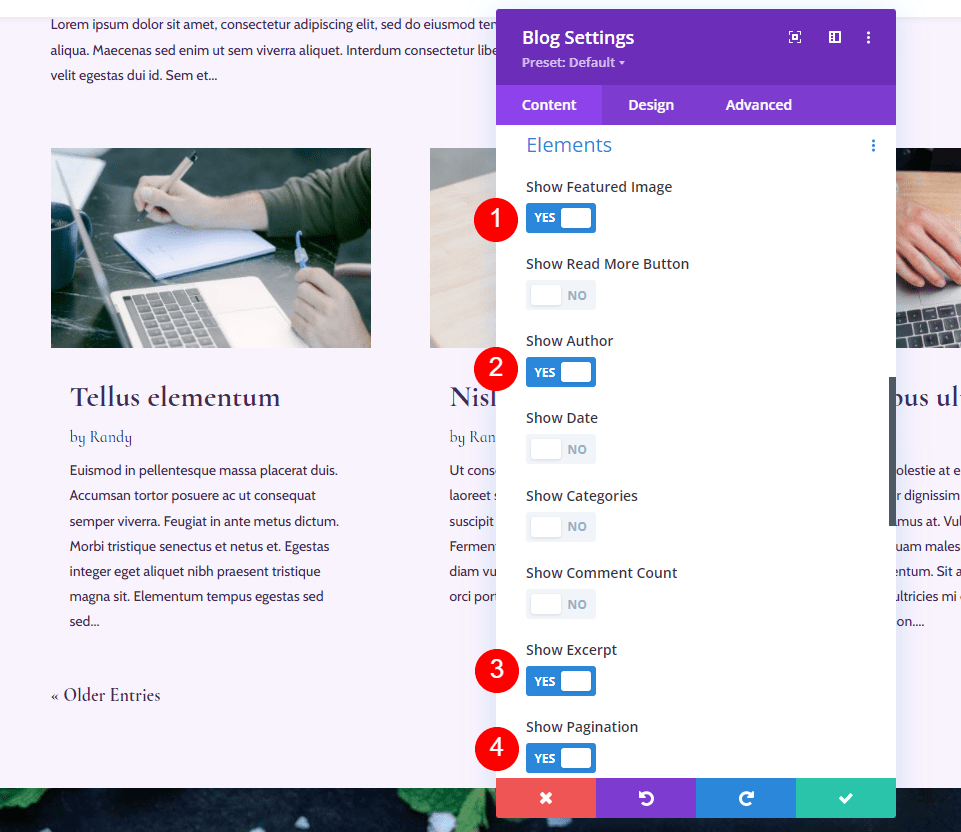Undo the last change

coord(645,798)
